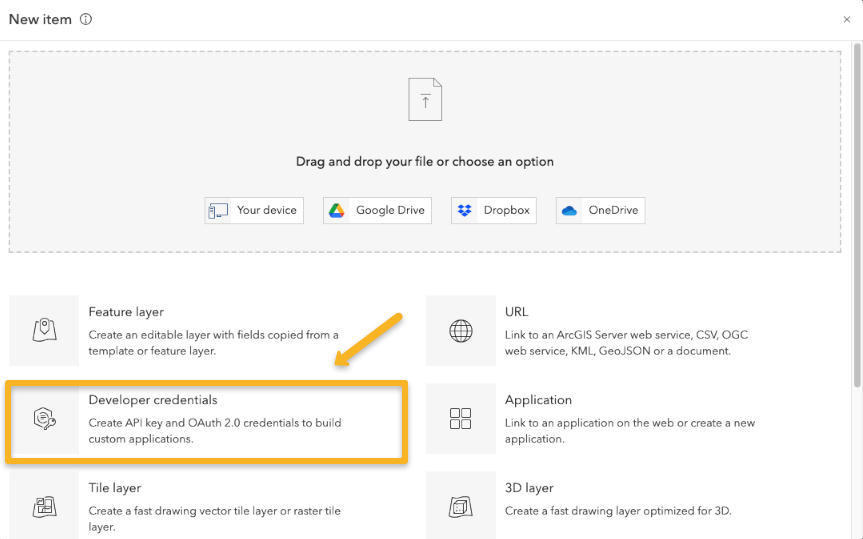The image size is (863, 539).
Task: Click the upload file icon in drop zone
Action: pyautogui.click(x=425, y=99)
